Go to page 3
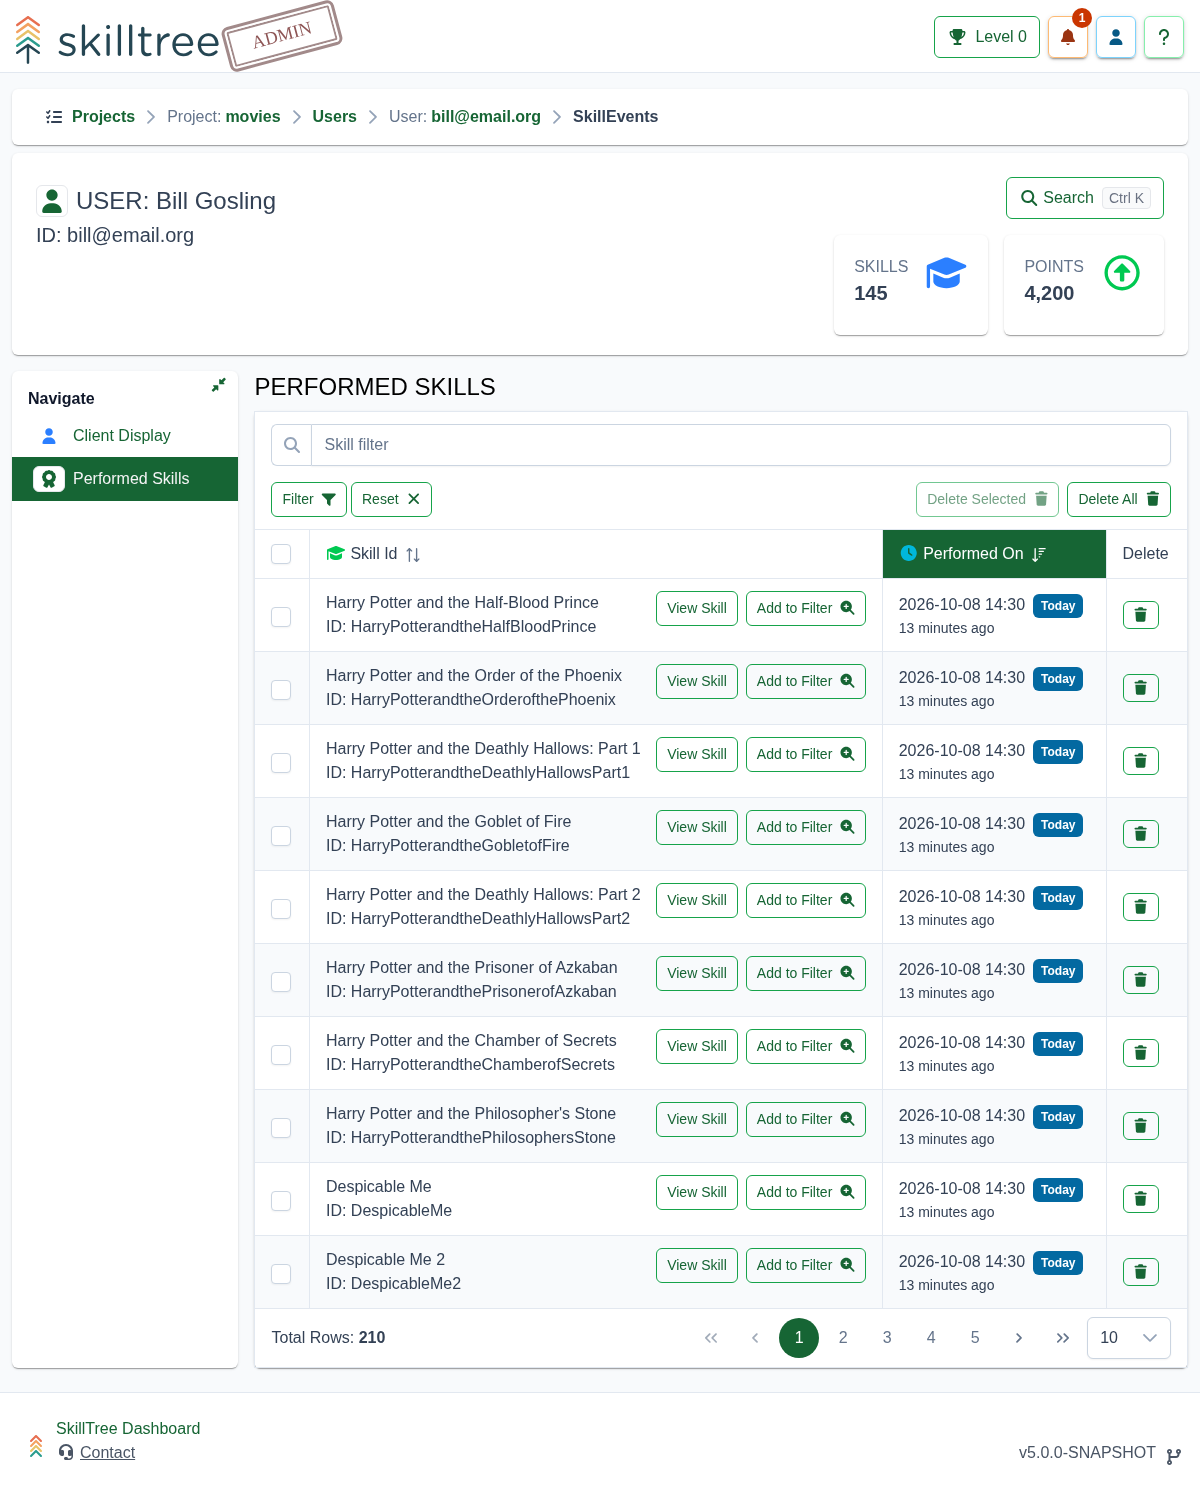Screen dimensions: 1200x1489 tap(887, 1338)
